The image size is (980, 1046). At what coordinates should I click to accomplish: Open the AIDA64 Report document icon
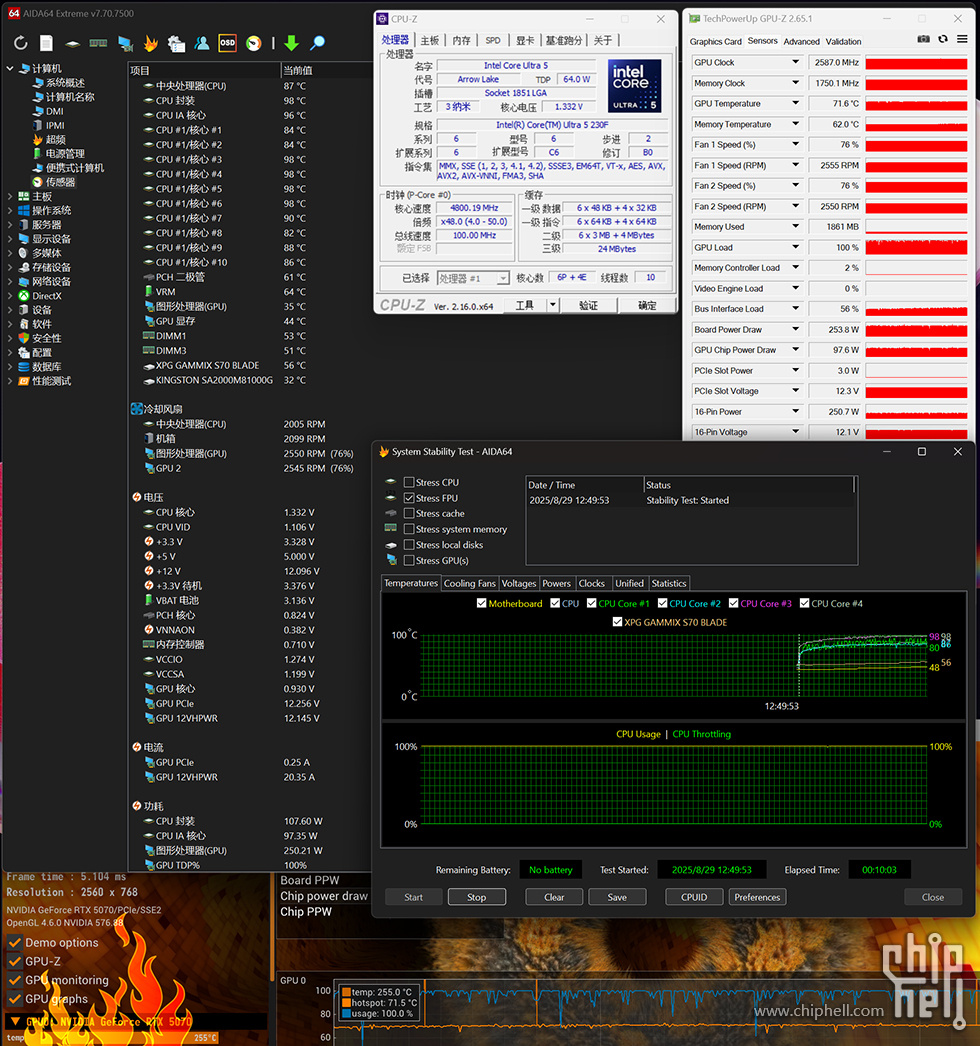(x=46, y=43)
